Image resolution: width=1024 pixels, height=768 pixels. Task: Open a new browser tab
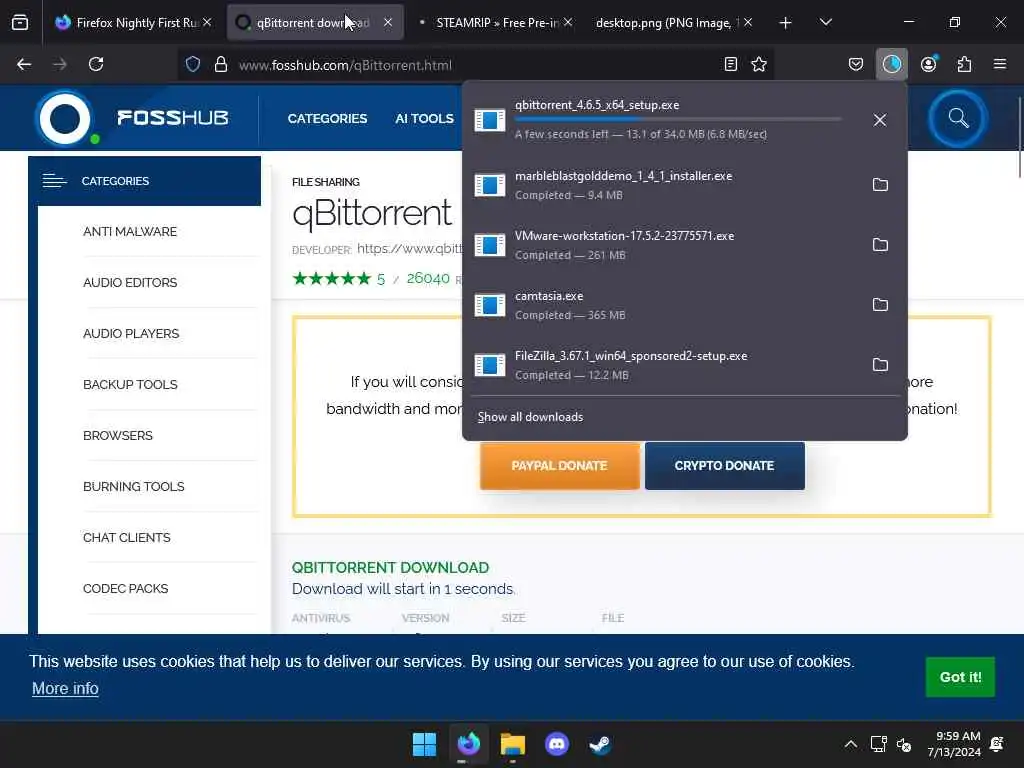click(x=785, y=23)
